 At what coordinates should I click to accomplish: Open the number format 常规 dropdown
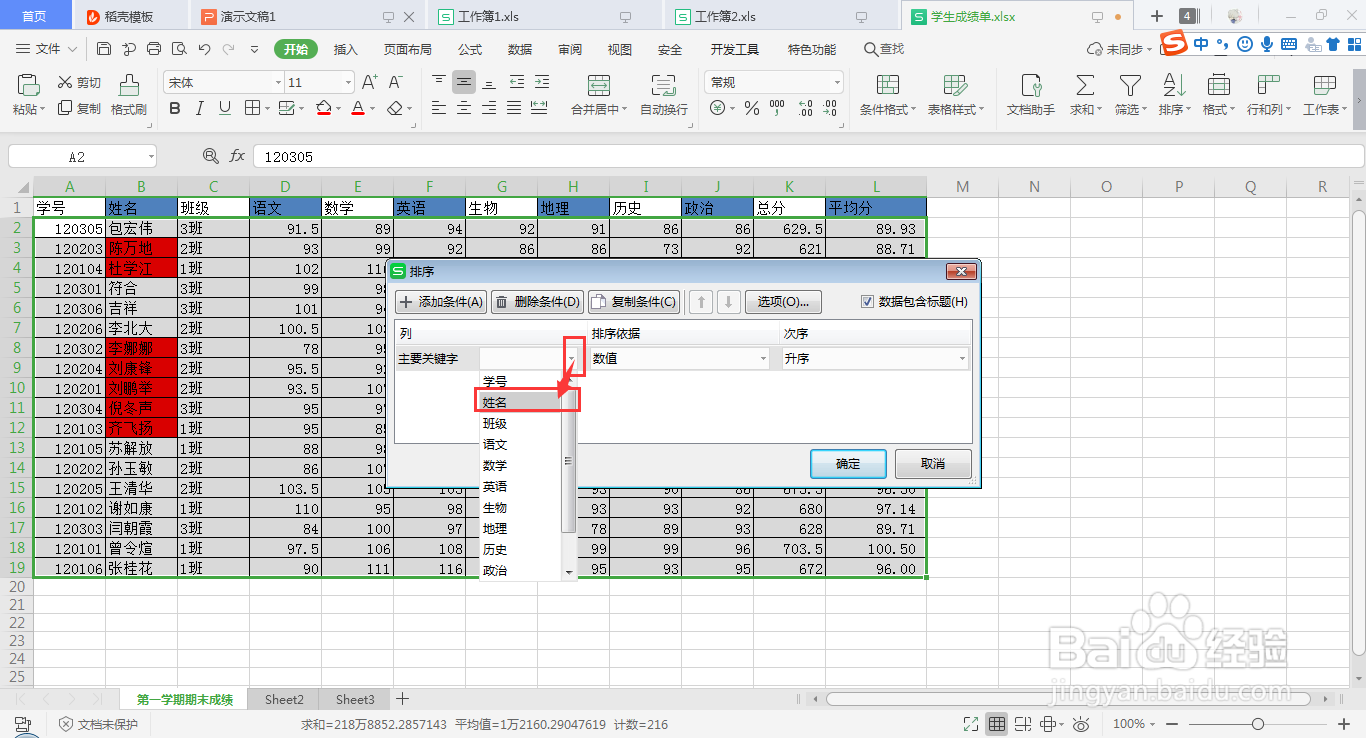pos(837,82)
